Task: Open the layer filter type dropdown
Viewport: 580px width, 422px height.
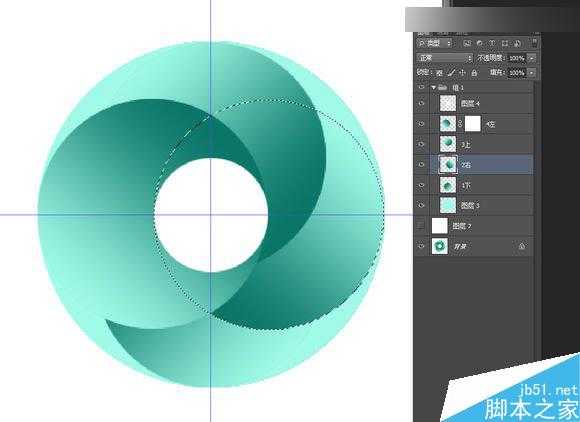Action: click(435, 43)
